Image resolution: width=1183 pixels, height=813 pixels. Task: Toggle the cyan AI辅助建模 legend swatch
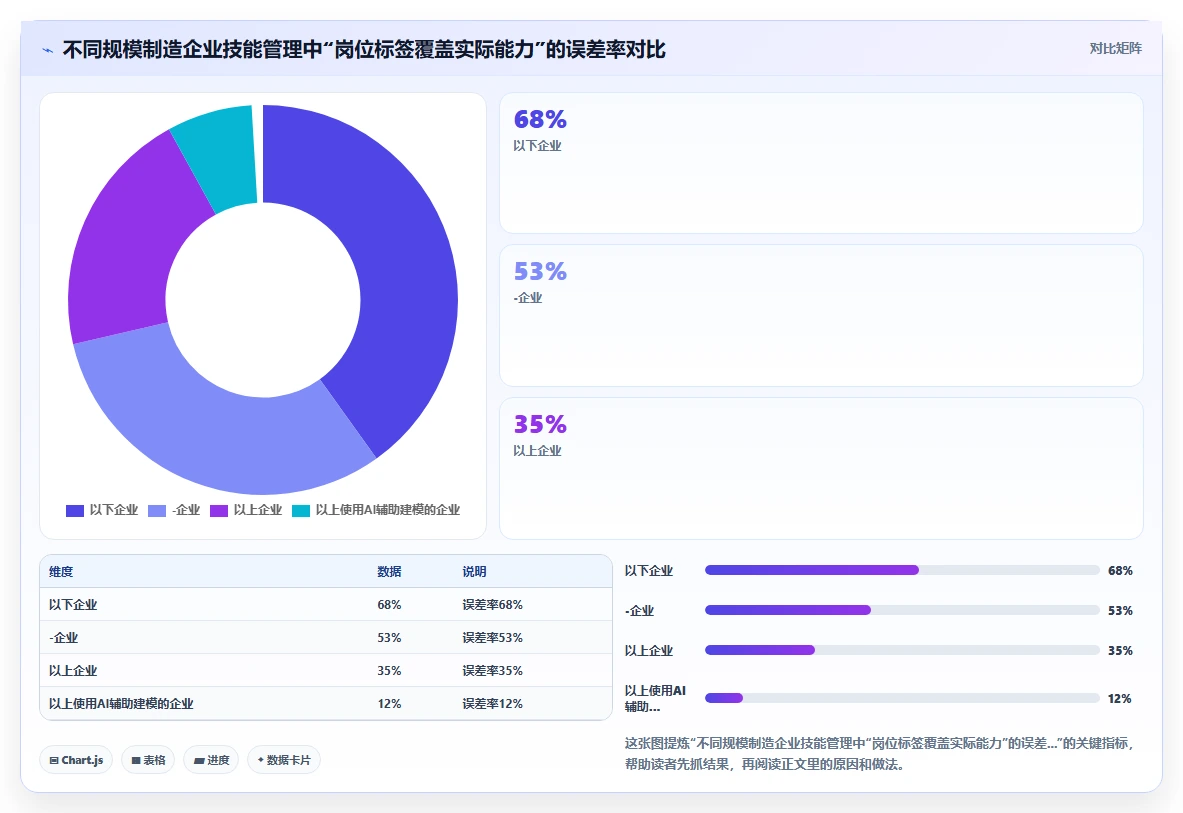pyautogui.click(x=301, y=511)
